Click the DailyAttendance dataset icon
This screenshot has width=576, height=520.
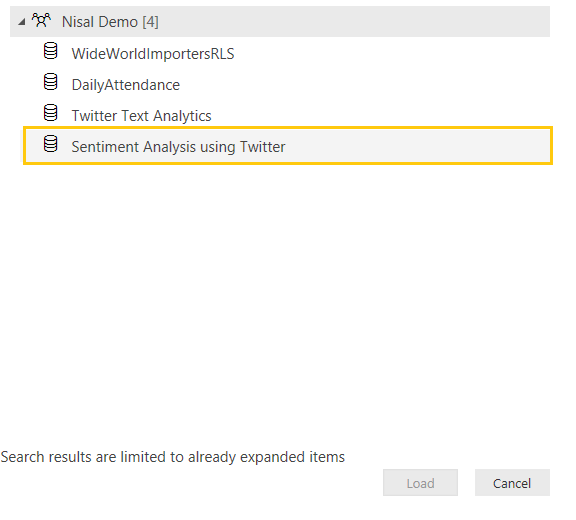point(50,82)
